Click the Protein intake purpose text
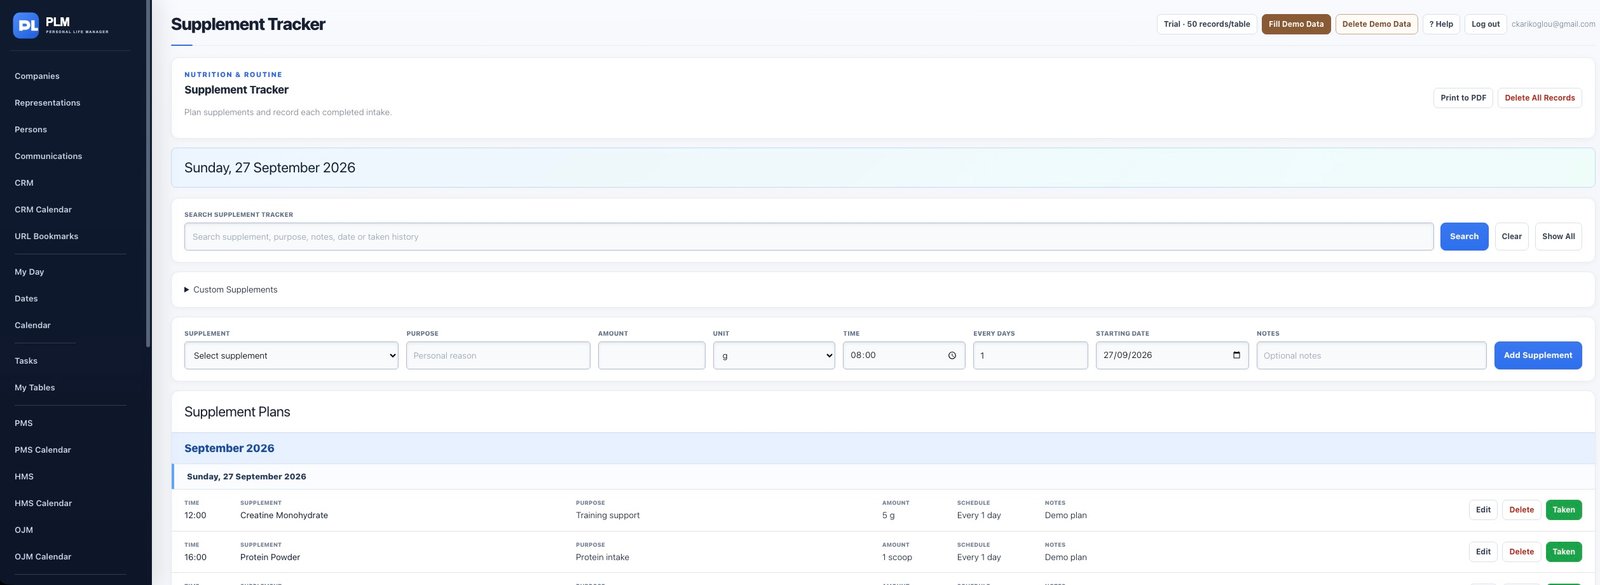Screen dimensions: 1600x585 tap(603, 558)
